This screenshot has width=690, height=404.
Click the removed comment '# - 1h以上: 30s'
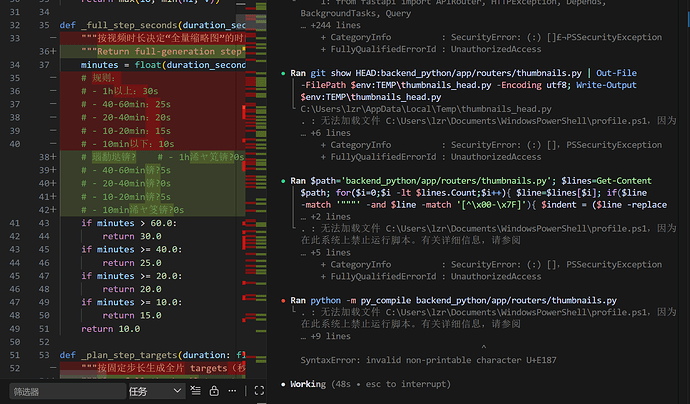[x=119, y=91]
